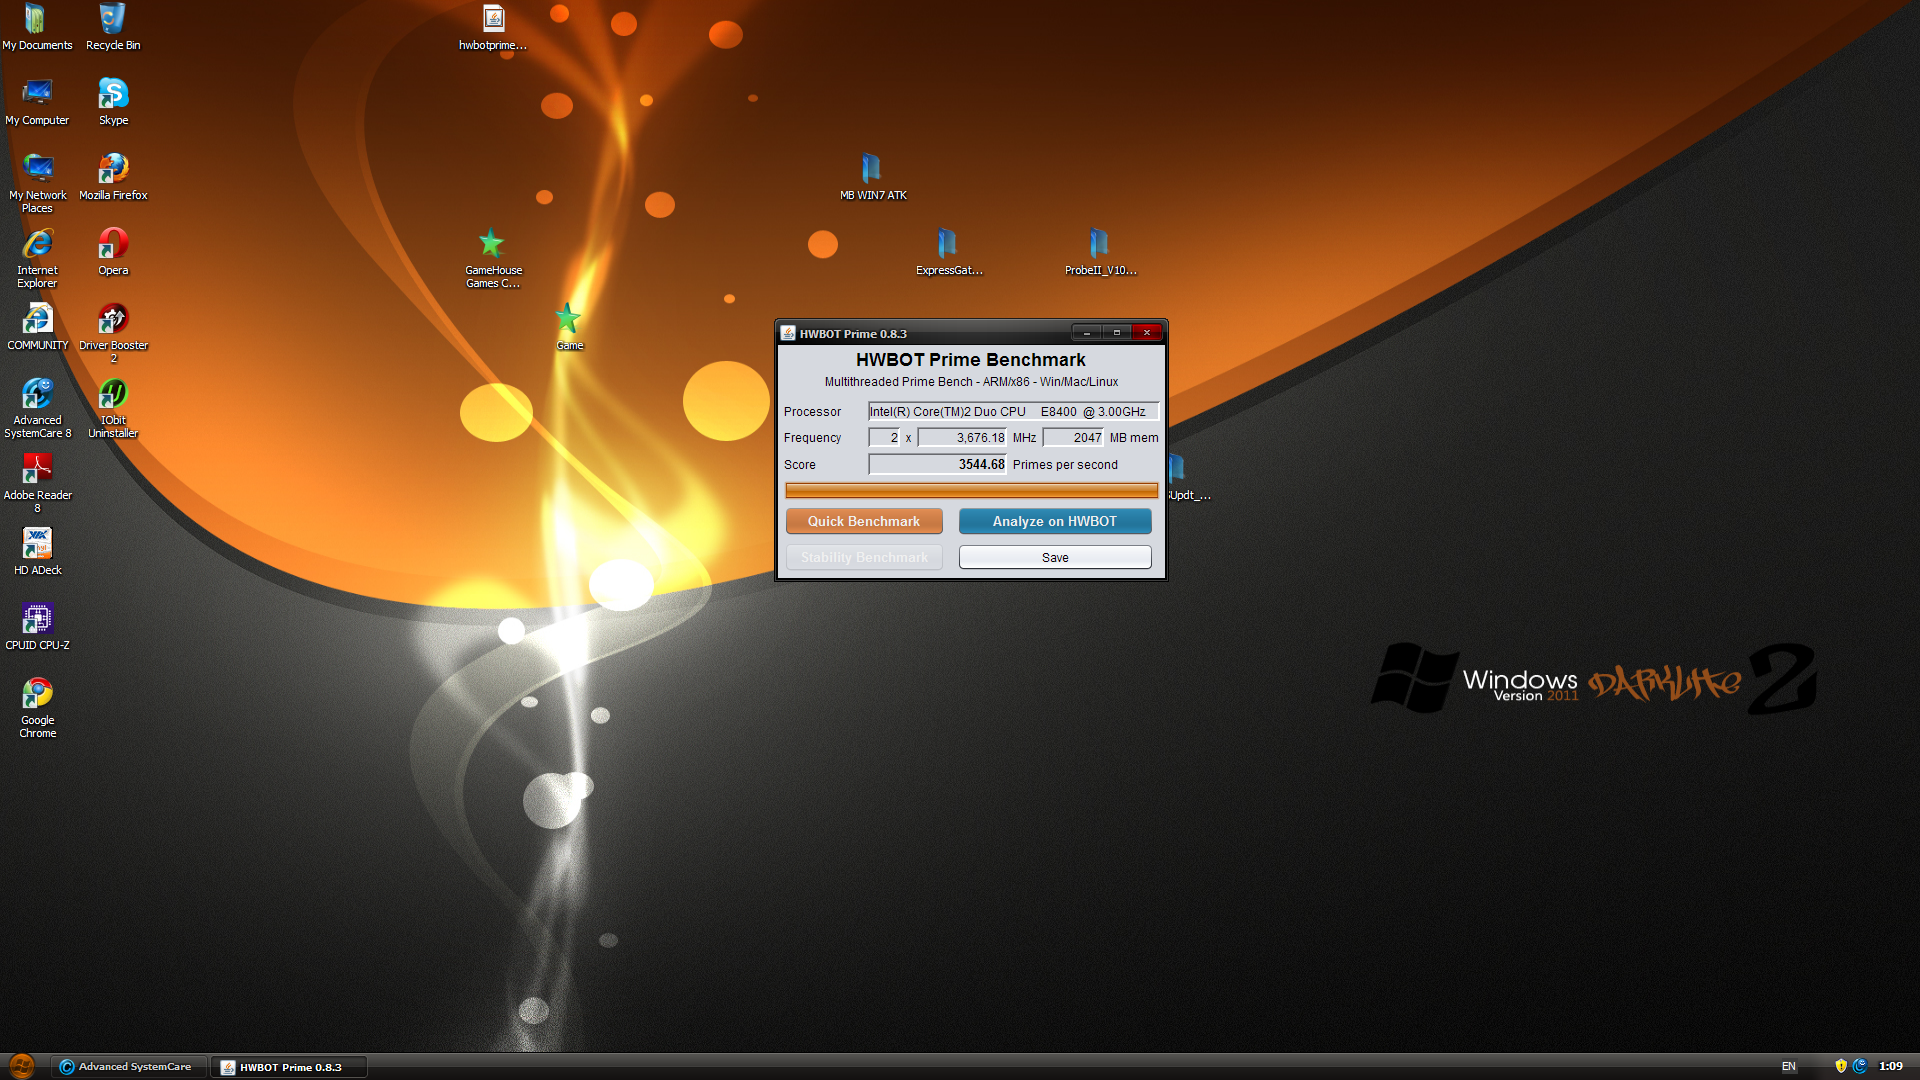This screenshot has width=1920, height=1080.
Task: Click the Score value field
Action: [937, 464]
